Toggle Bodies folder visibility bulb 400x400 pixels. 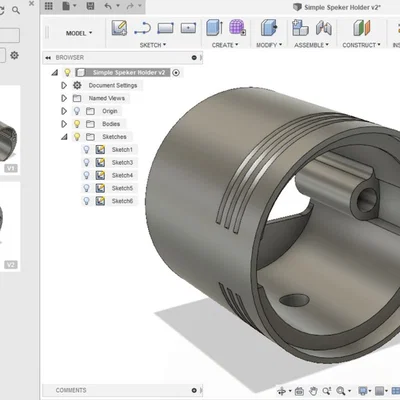click(x=77, y=124)
